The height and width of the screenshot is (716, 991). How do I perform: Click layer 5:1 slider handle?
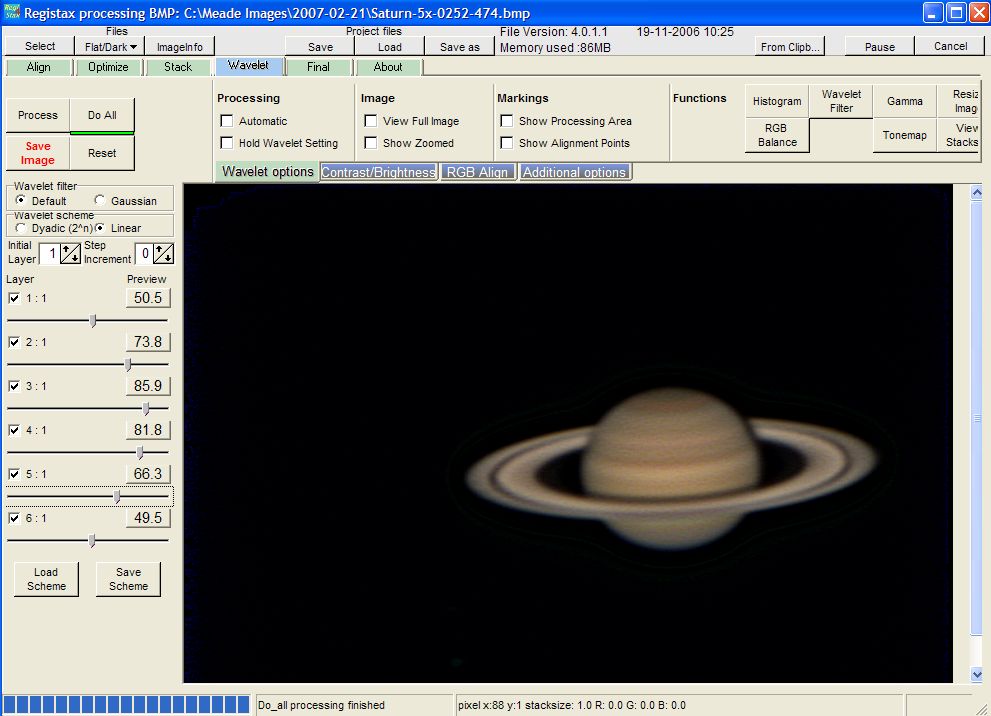tap(117, 497)
